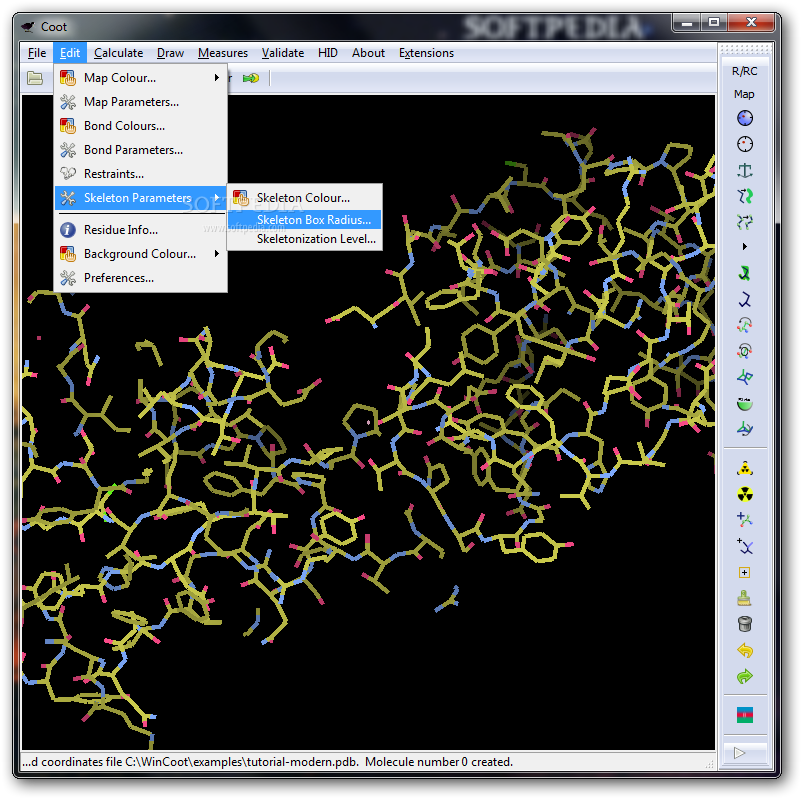The height and width of the screenshot is (799, 802).
Task: Open the File menu
Action: (x=37, y=53)
